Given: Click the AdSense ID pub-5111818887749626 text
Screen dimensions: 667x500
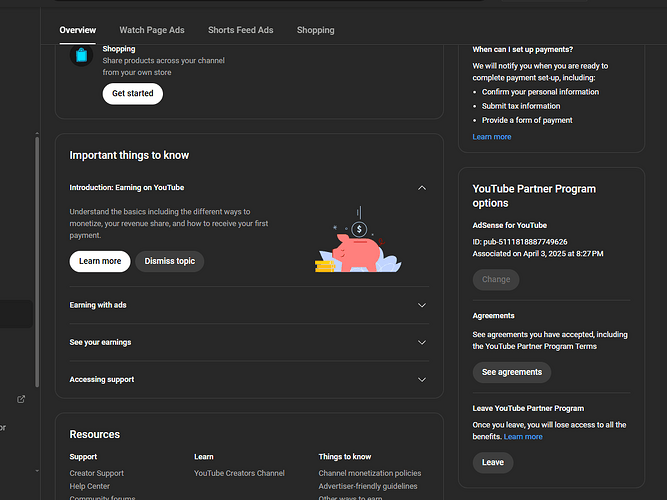Looking at the screenshot, I should pyautogui.click(x=520, y=242).
